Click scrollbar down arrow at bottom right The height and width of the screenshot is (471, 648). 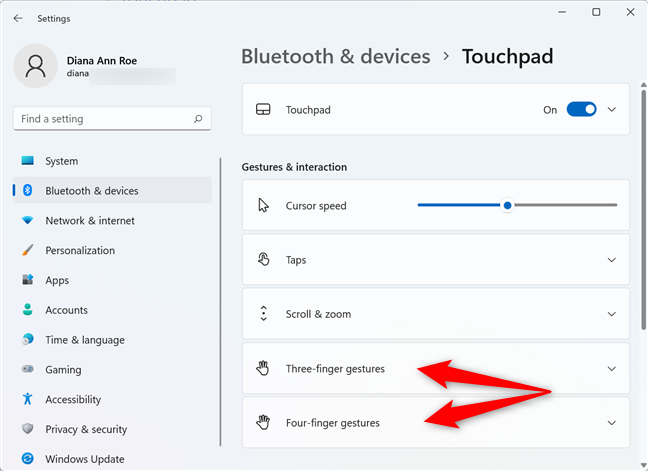point(643,465)
